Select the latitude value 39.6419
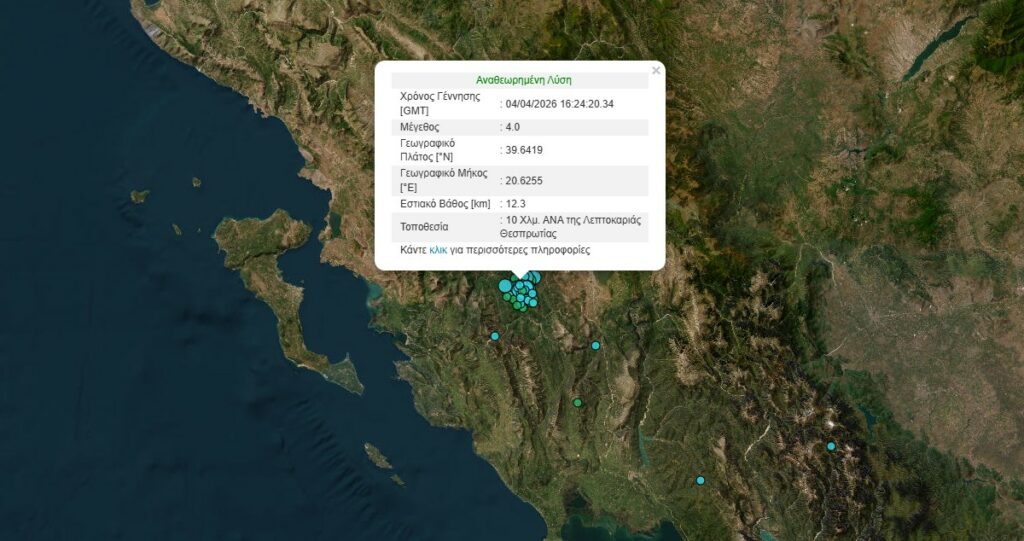Image resolution: width=1024 pixels, height=541 pixels. [x=524, y=150]
